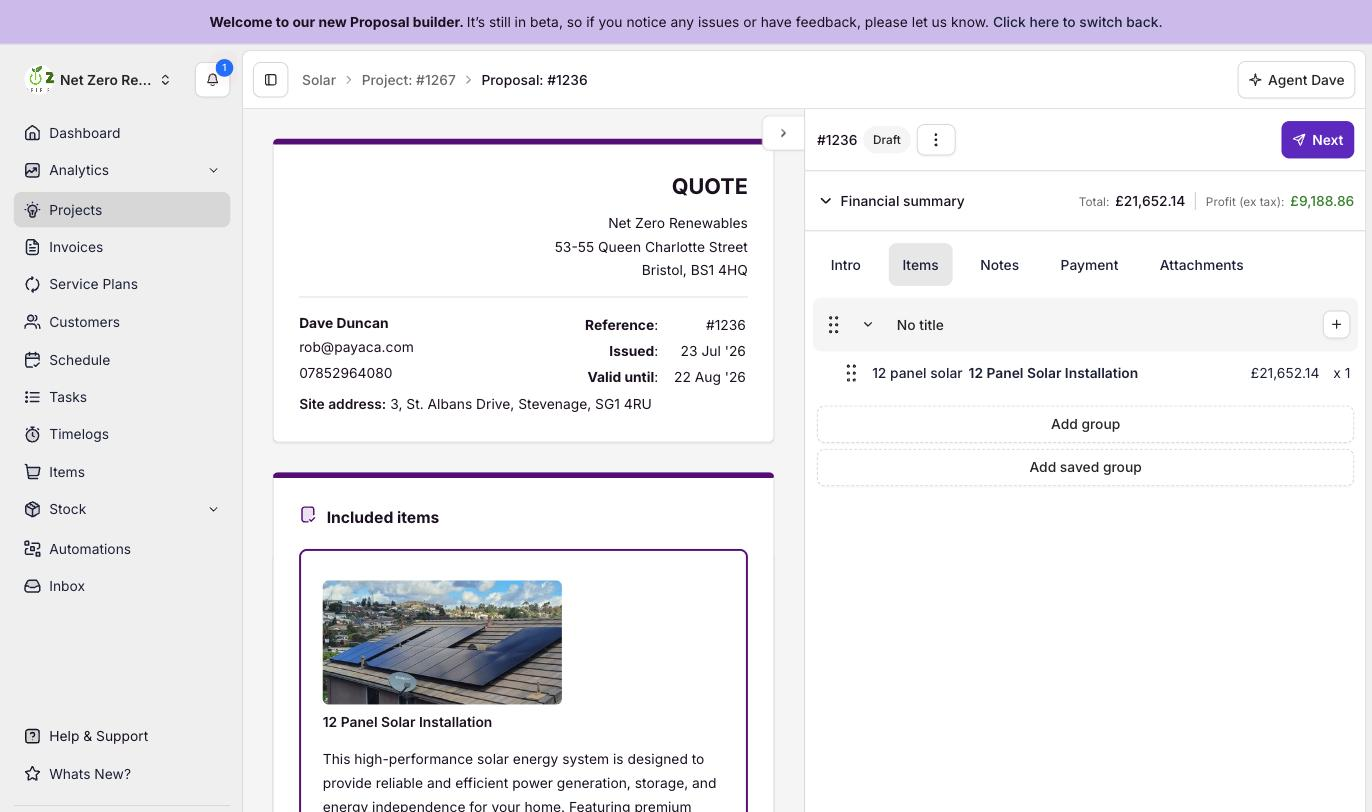Click Add saved group
The image size is (1372, 812).
1085,467
